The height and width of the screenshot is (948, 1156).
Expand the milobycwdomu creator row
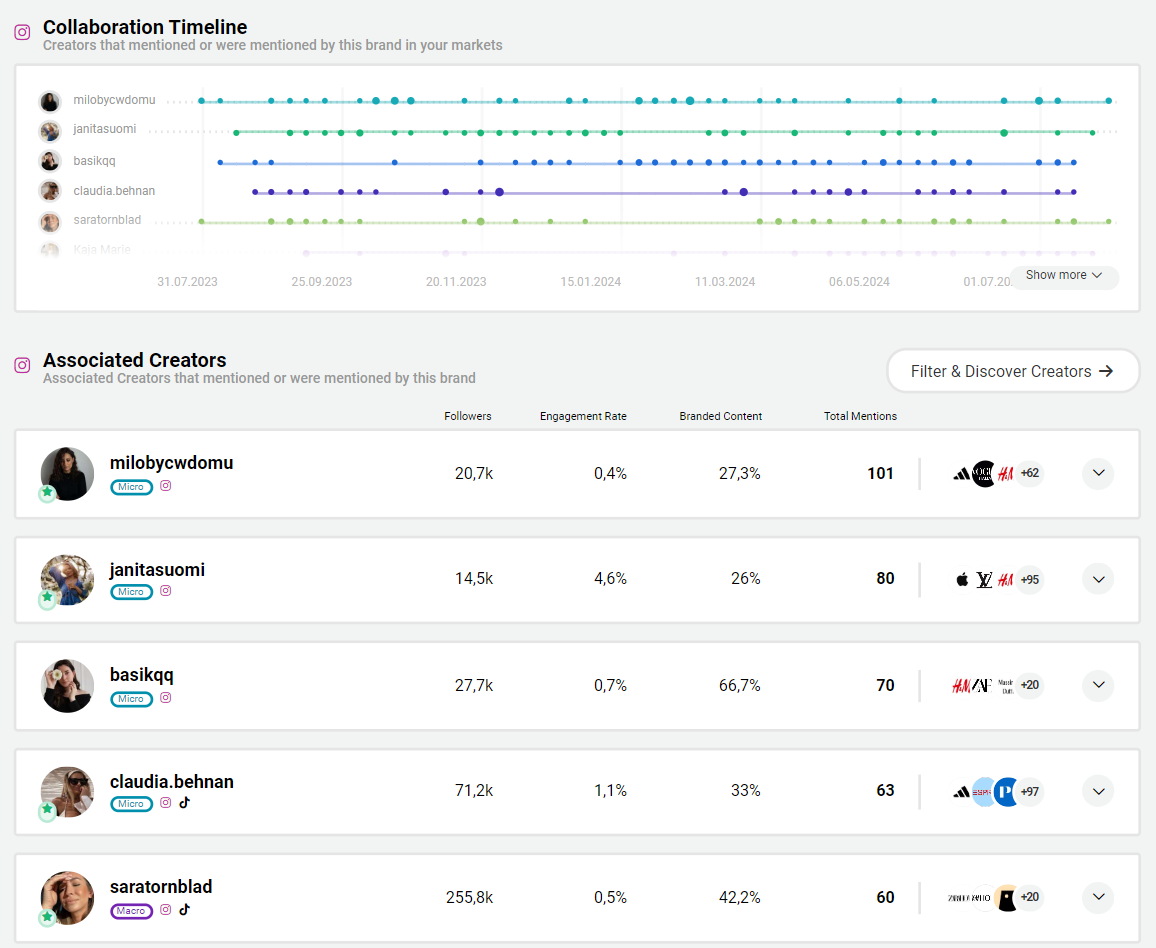click(1098, 474)
